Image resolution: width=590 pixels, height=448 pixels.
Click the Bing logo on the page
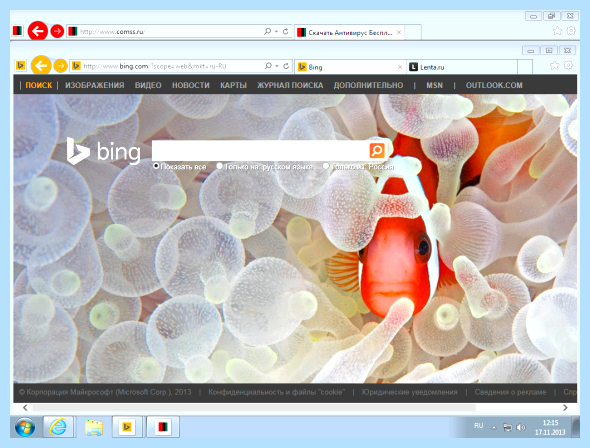[x=103, y=151]
